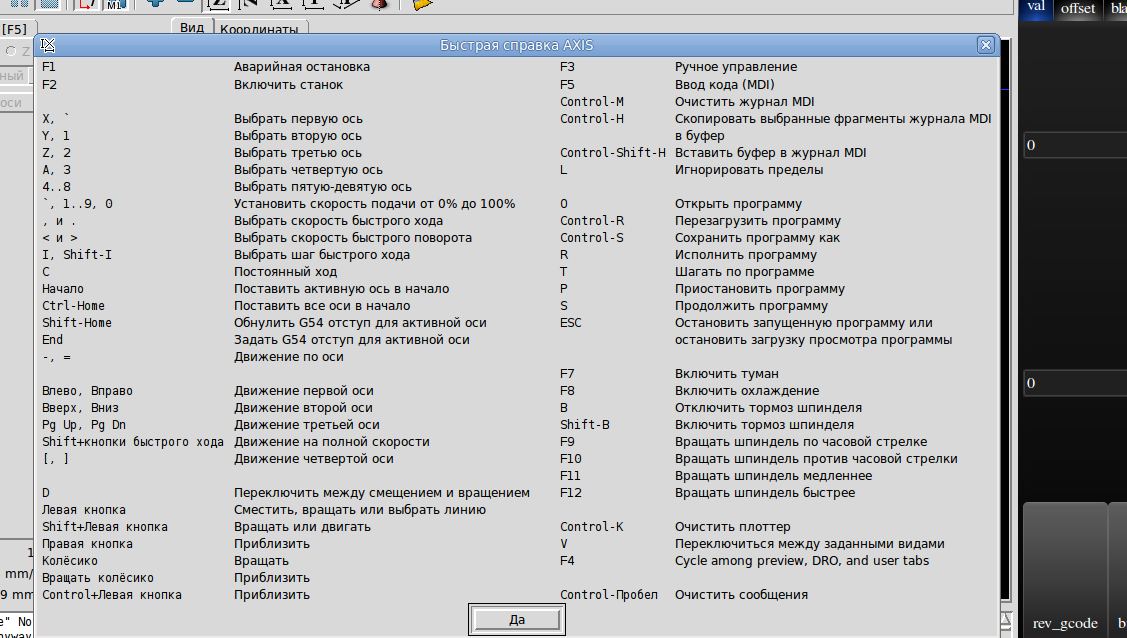Click the text 'Включить станок'
Screen dimensions: 1127x638
tap(288, 85)
